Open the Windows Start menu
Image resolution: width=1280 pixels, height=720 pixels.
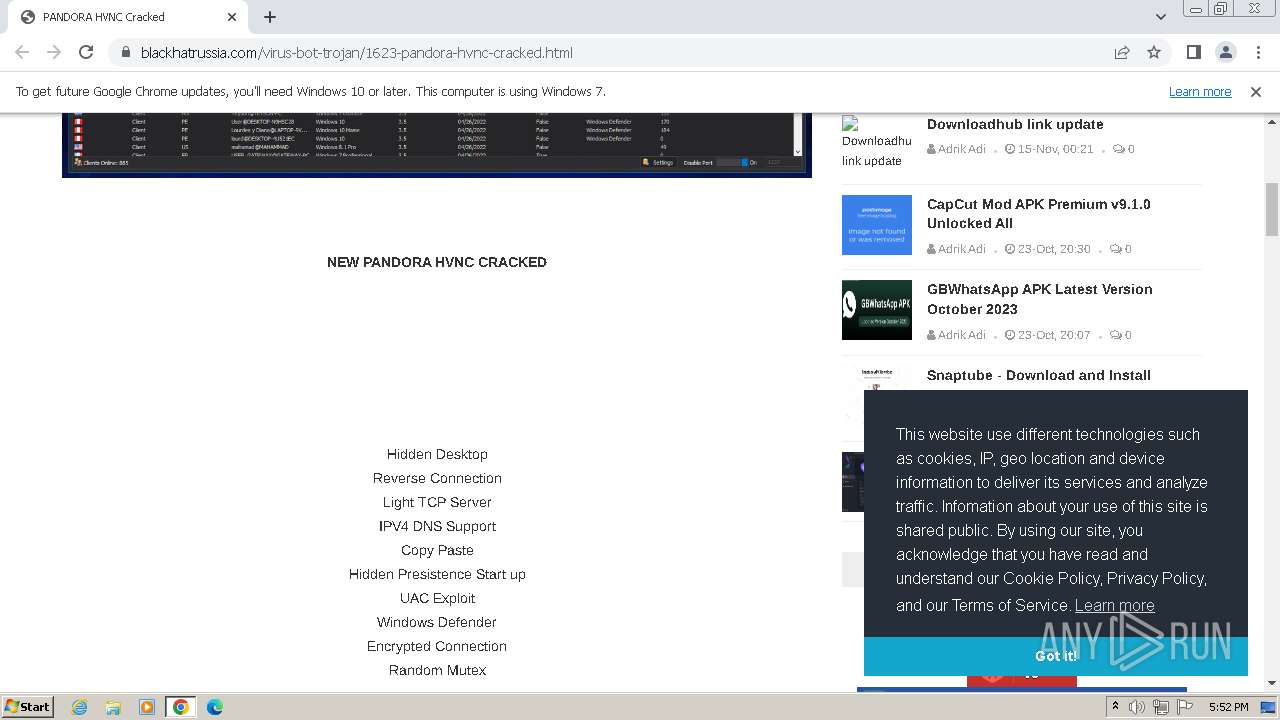28,706
